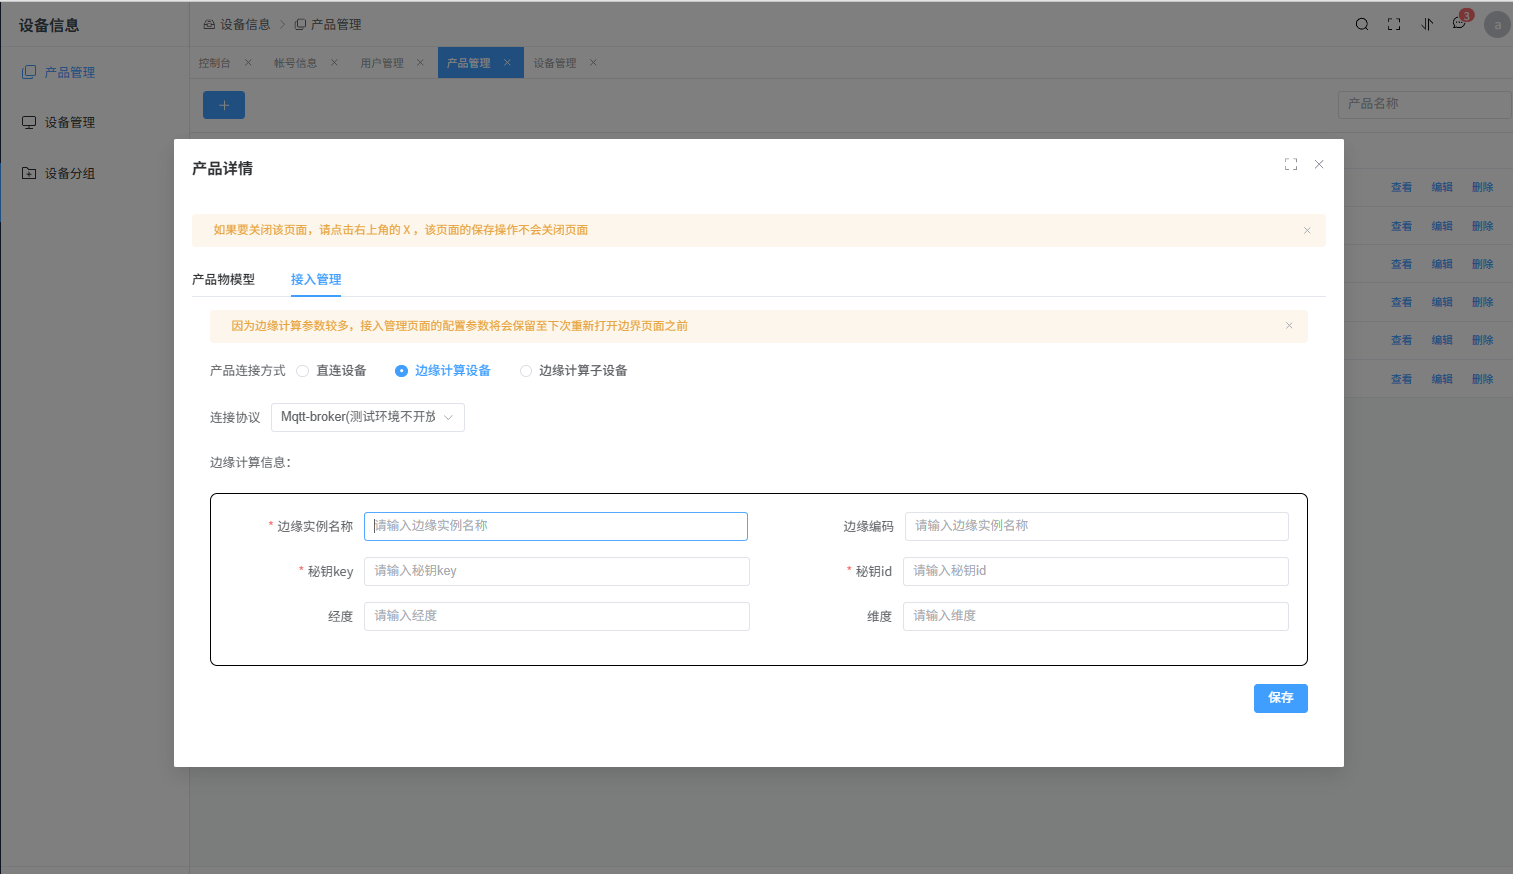Toggle fullscreen icon in top header
This screenshot has width=1513, height=874.
[1394, 24]
